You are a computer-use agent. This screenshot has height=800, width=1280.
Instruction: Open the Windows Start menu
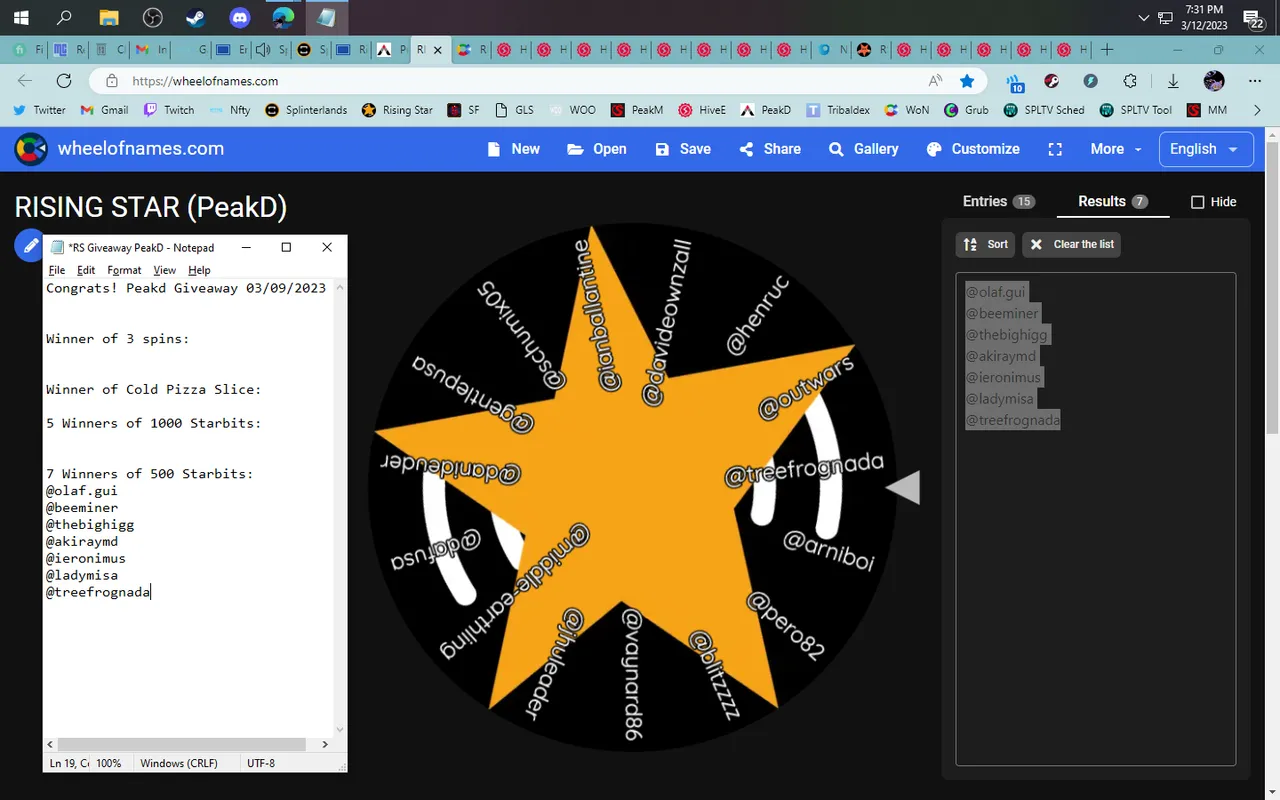(x=20, y=17)
